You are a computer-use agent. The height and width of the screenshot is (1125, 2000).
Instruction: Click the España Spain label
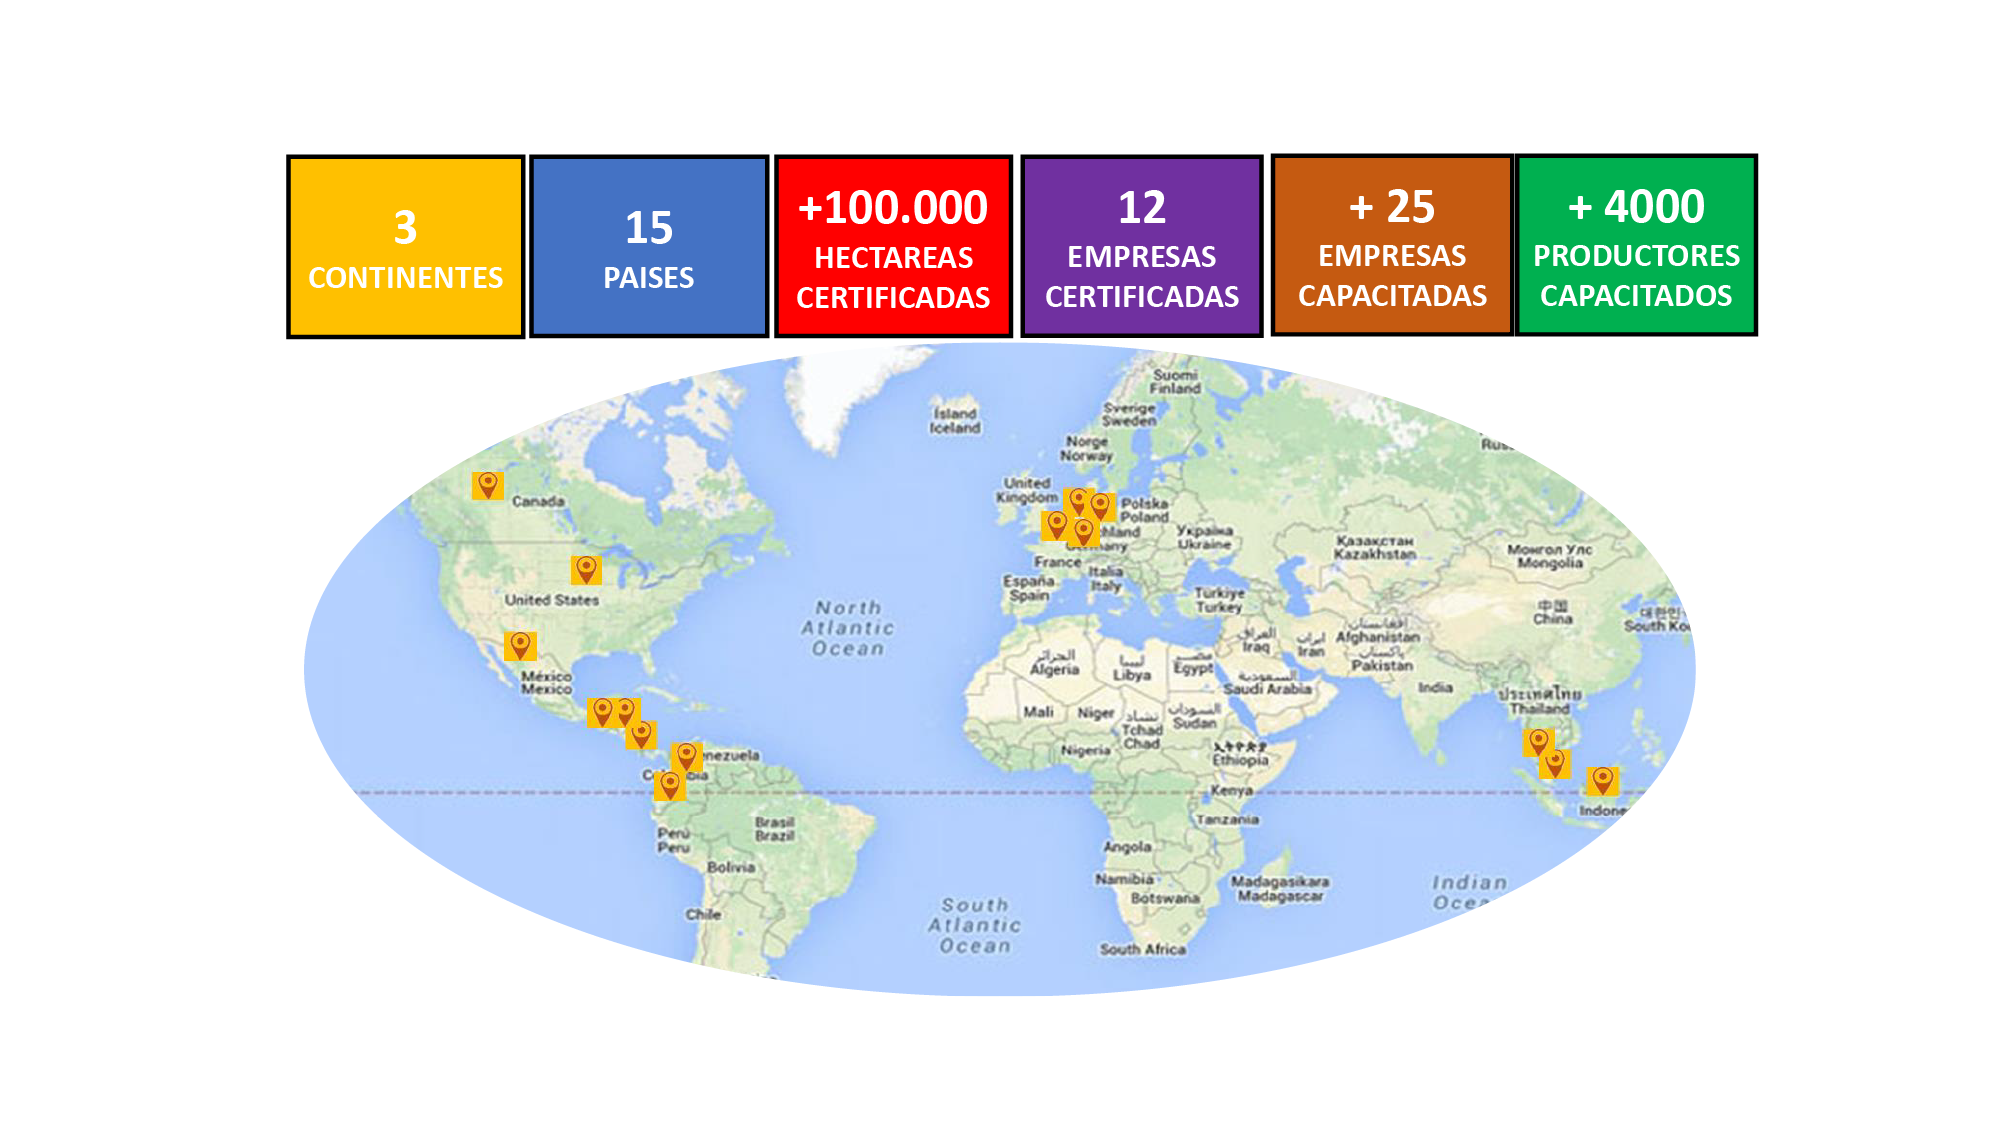tap(1029, 588)
